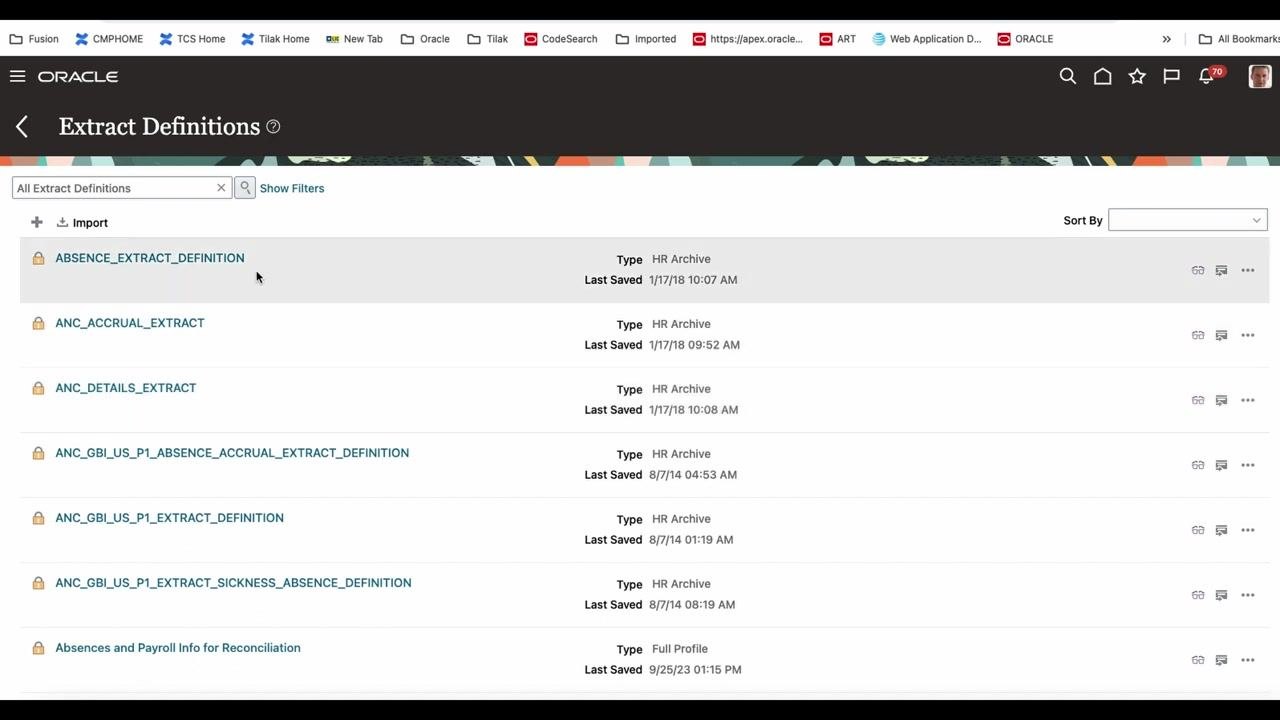The height and width of the screenshot is (720, 1280).
Task: Open the CodeSearch bookmark
Action: tap(560, 39)
